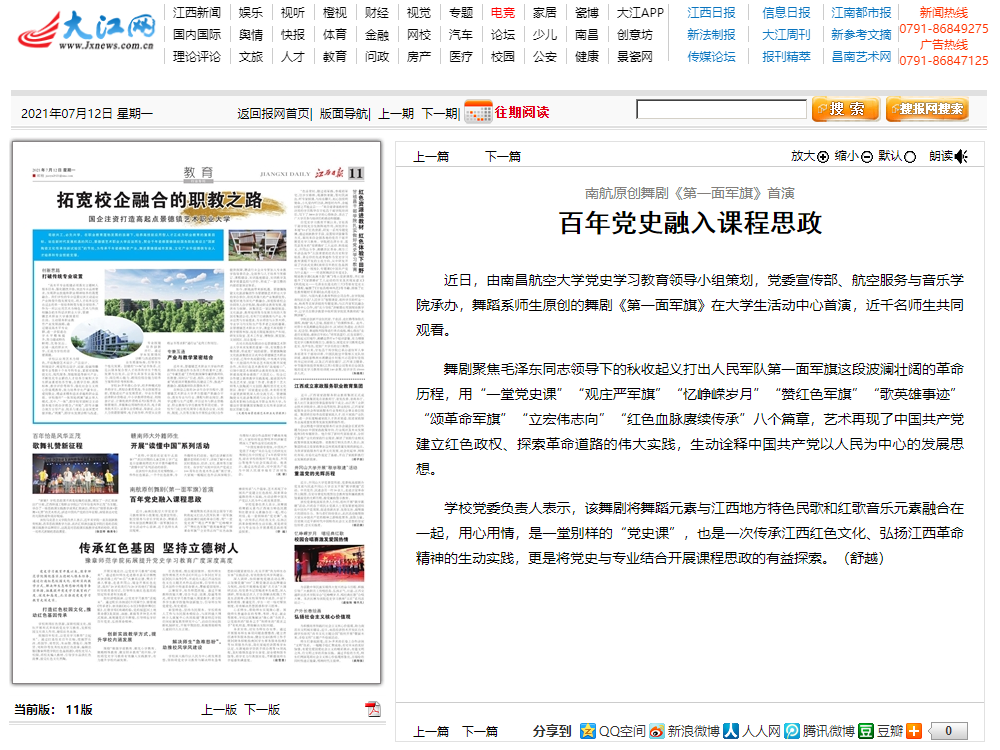The image size is (1000, 750).
Task: Share article to QQ空间
Action: coord(588,731)
